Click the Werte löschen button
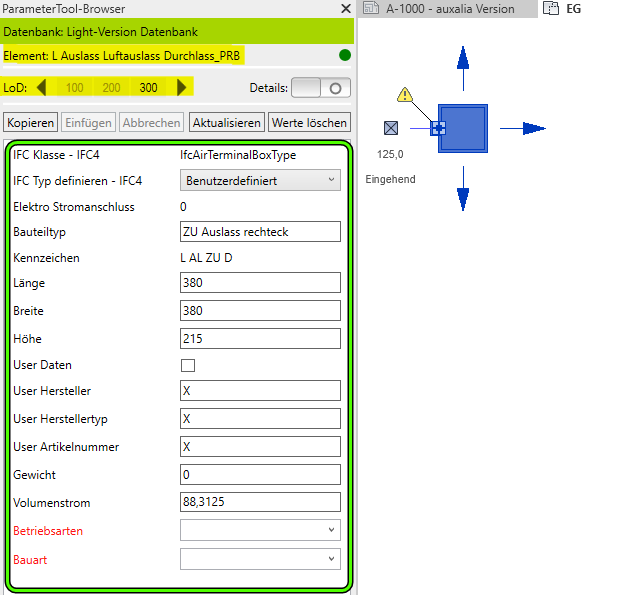The height and width of the screenshot is (595, 636). tap(309, 123)
